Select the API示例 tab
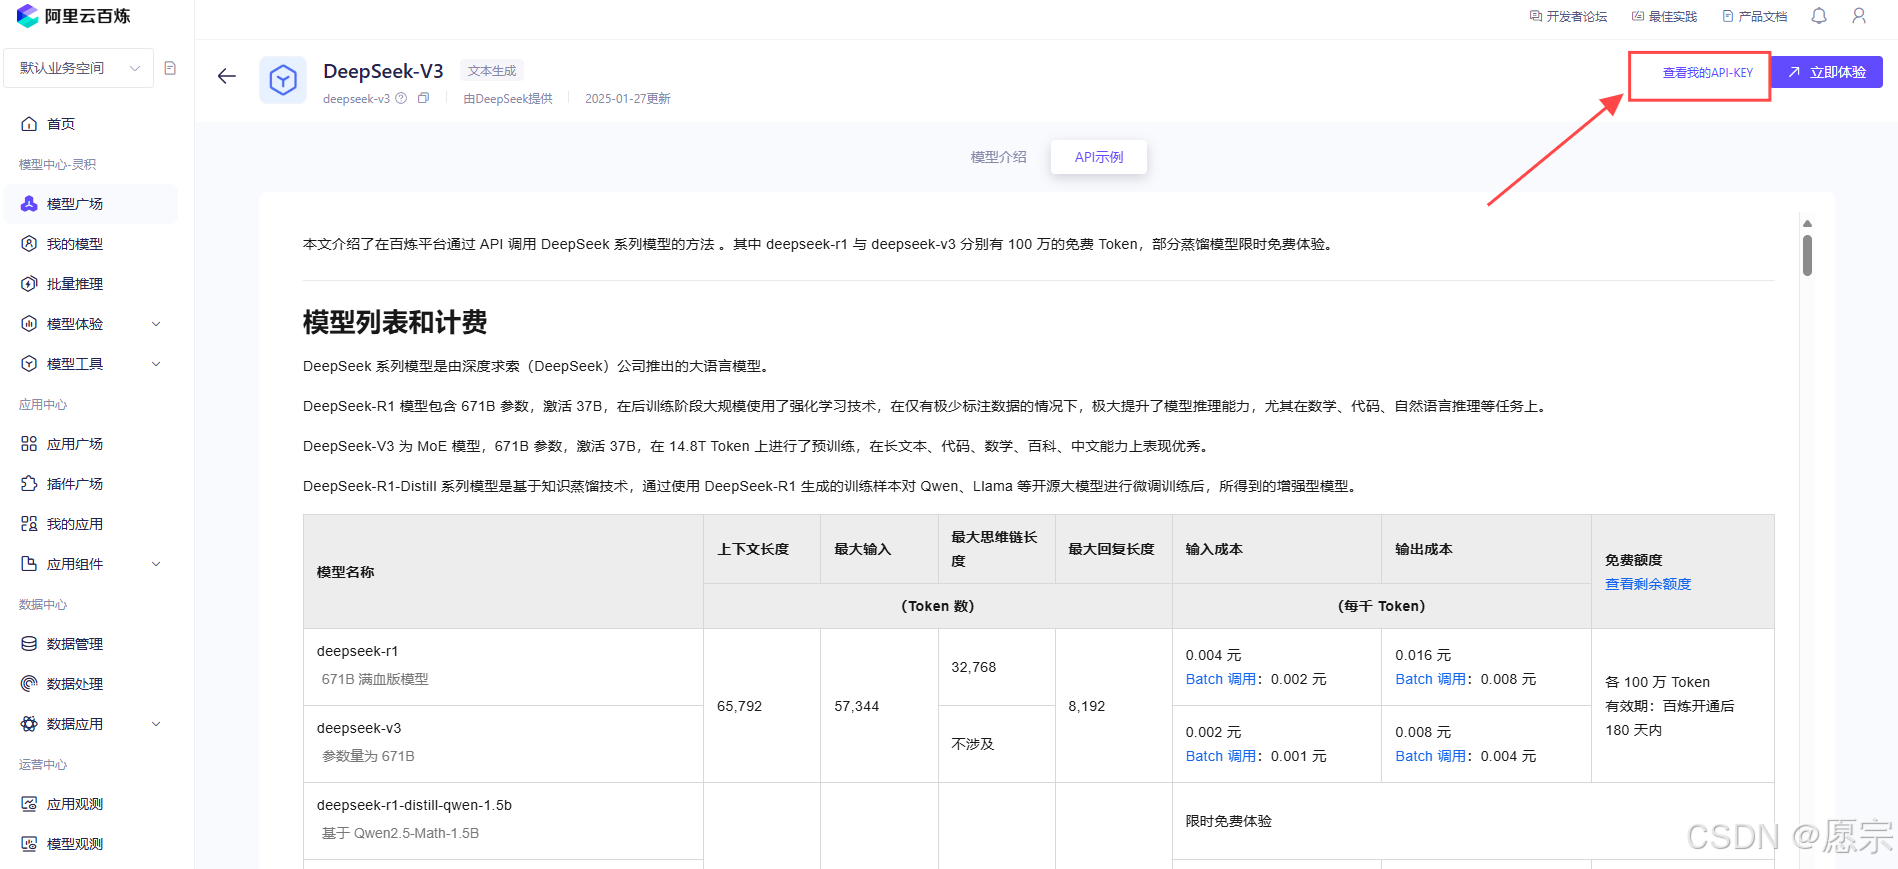The width and height of the screenshot is (1898, 869). [1099, 157]
